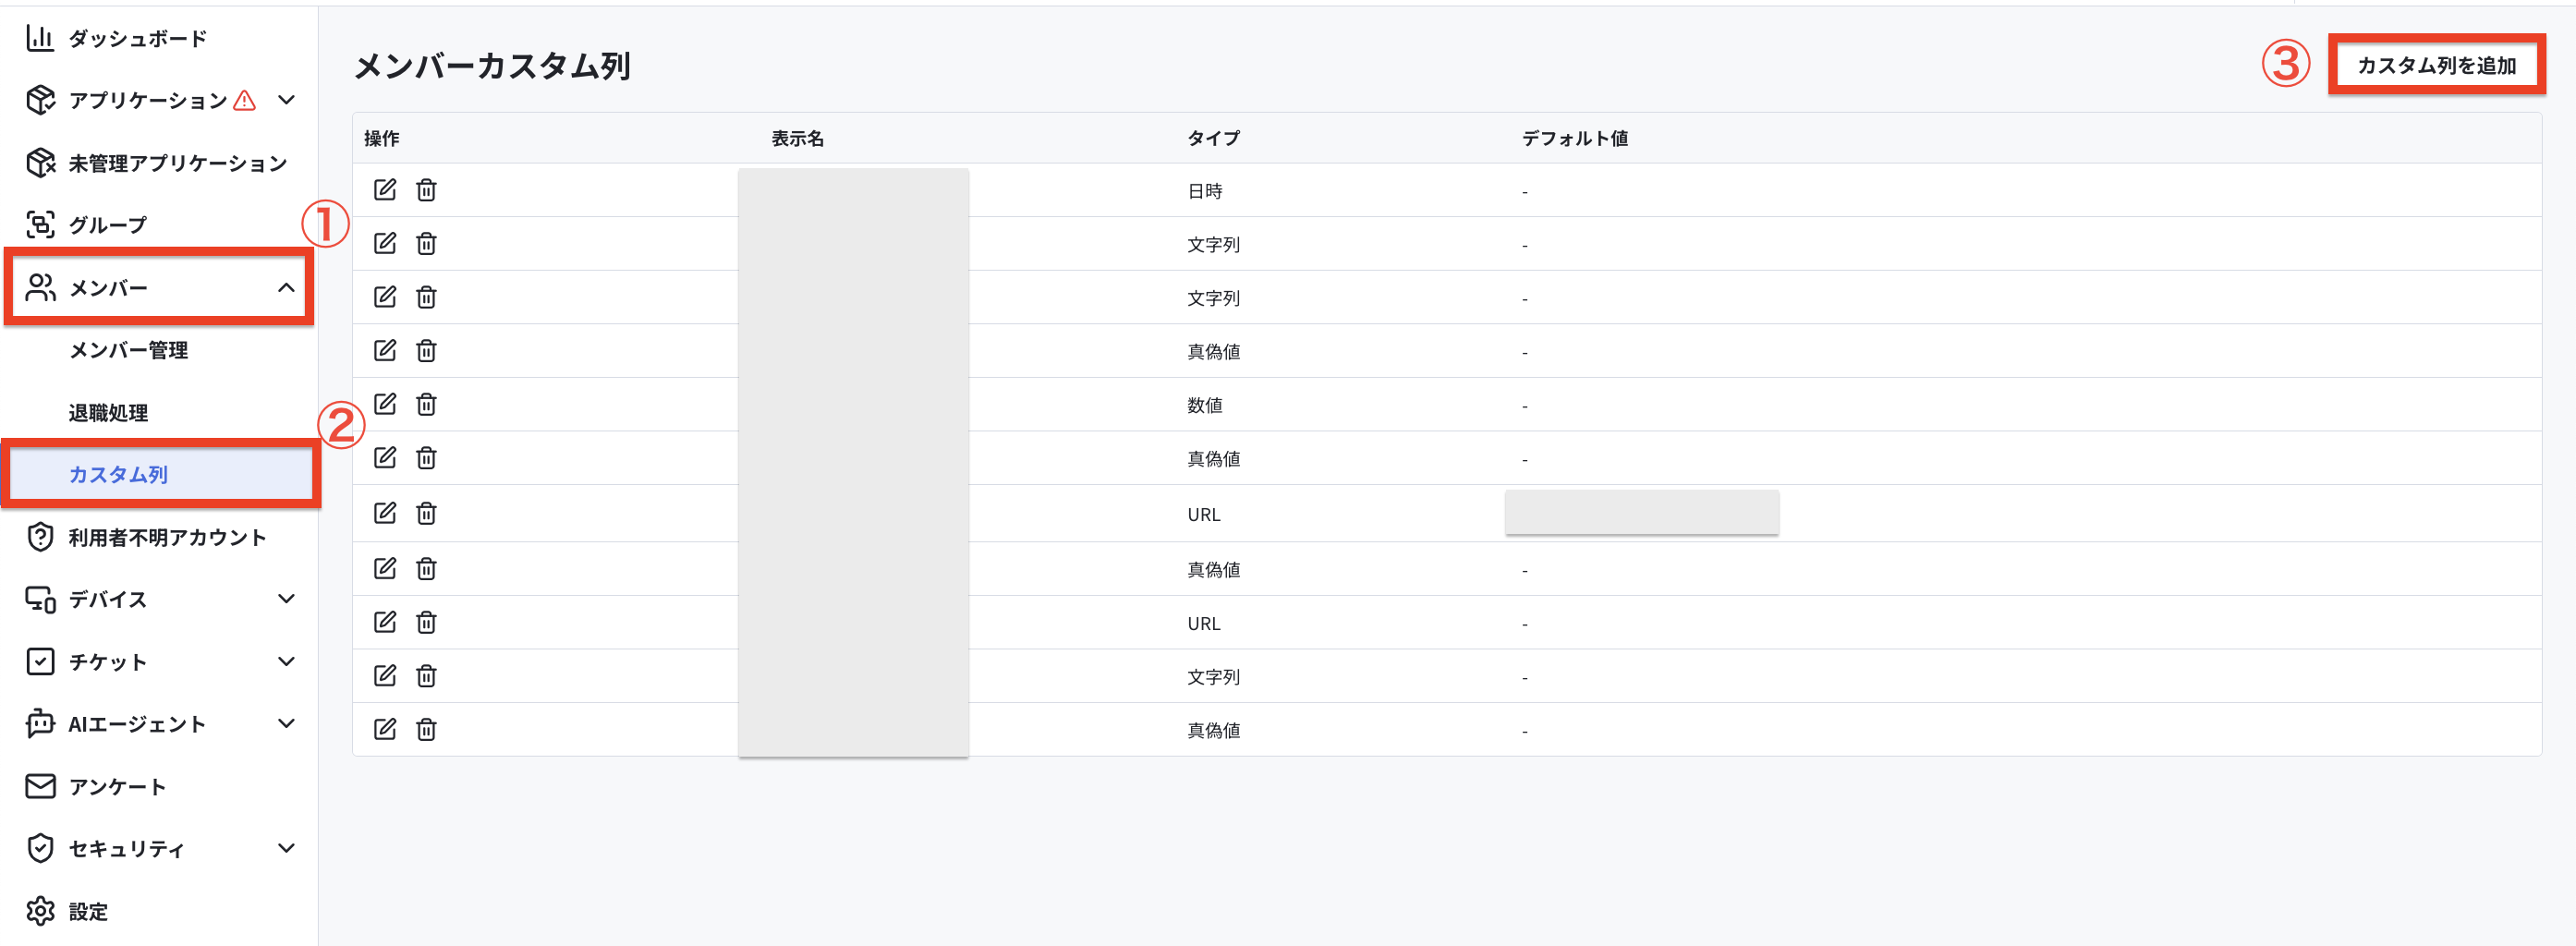2576x946 pixels.
Task: Open the ダッシュボード page from sidebar icon
Action: point(40,38)
